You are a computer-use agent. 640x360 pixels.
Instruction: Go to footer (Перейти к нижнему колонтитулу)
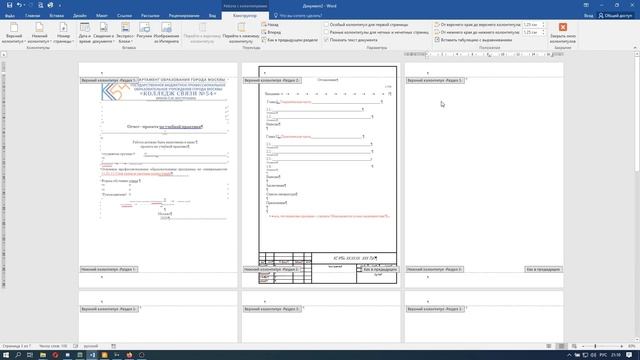[x=241, y=33]
